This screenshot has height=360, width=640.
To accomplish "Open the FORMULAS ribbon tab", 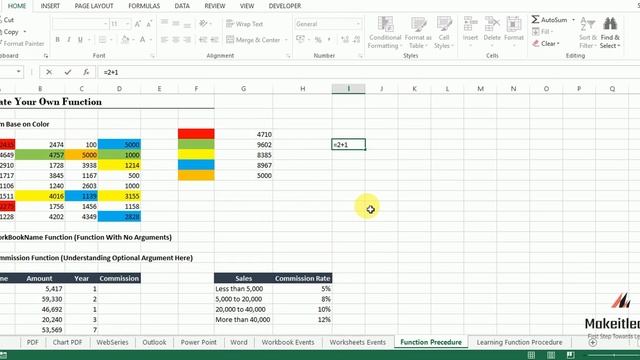I will point(144,6).
